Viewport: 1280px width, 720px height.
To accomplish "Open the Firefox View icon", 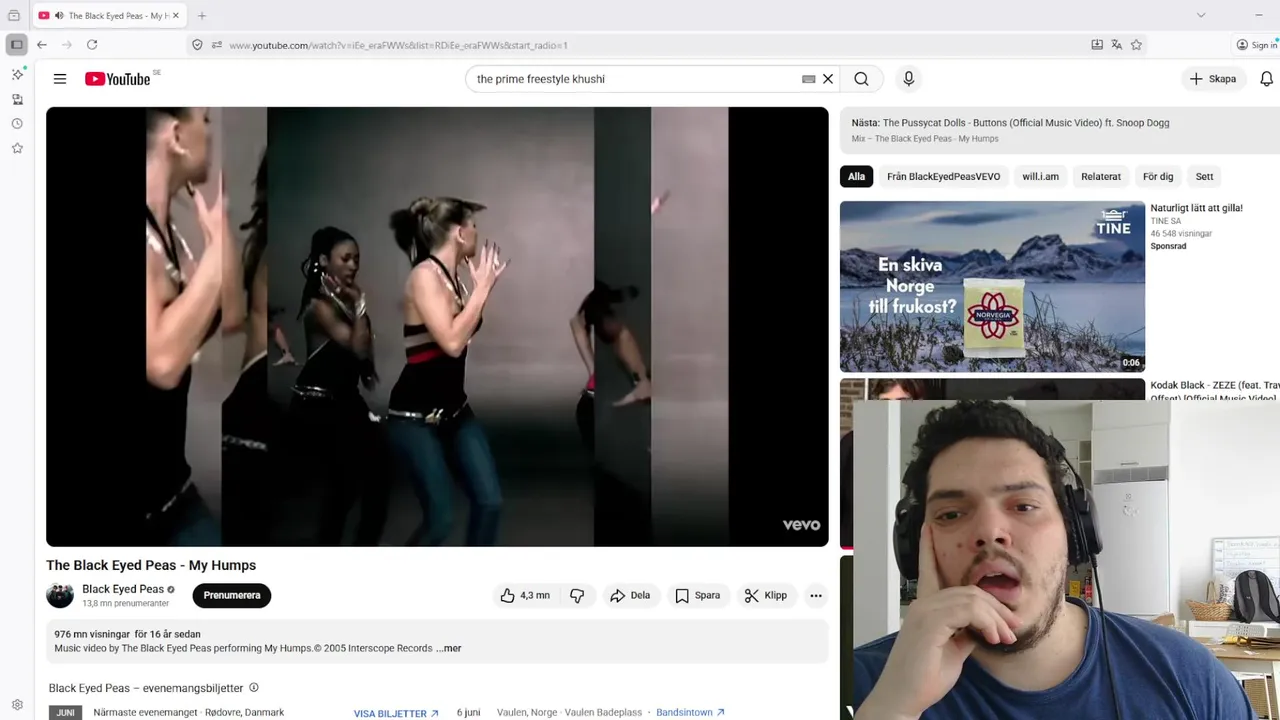I will [x=14, y=16].
